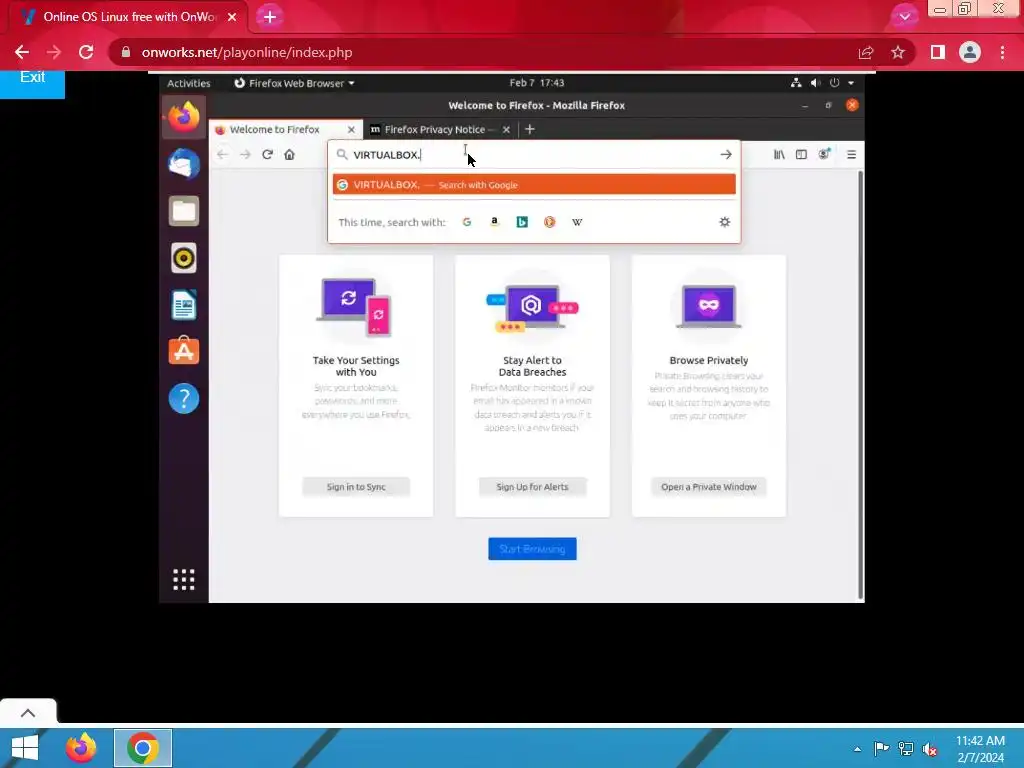This screenshot has height=768, width=1024.
Task: Toggle Firefox sidebars icon
Action: (801, 155)
